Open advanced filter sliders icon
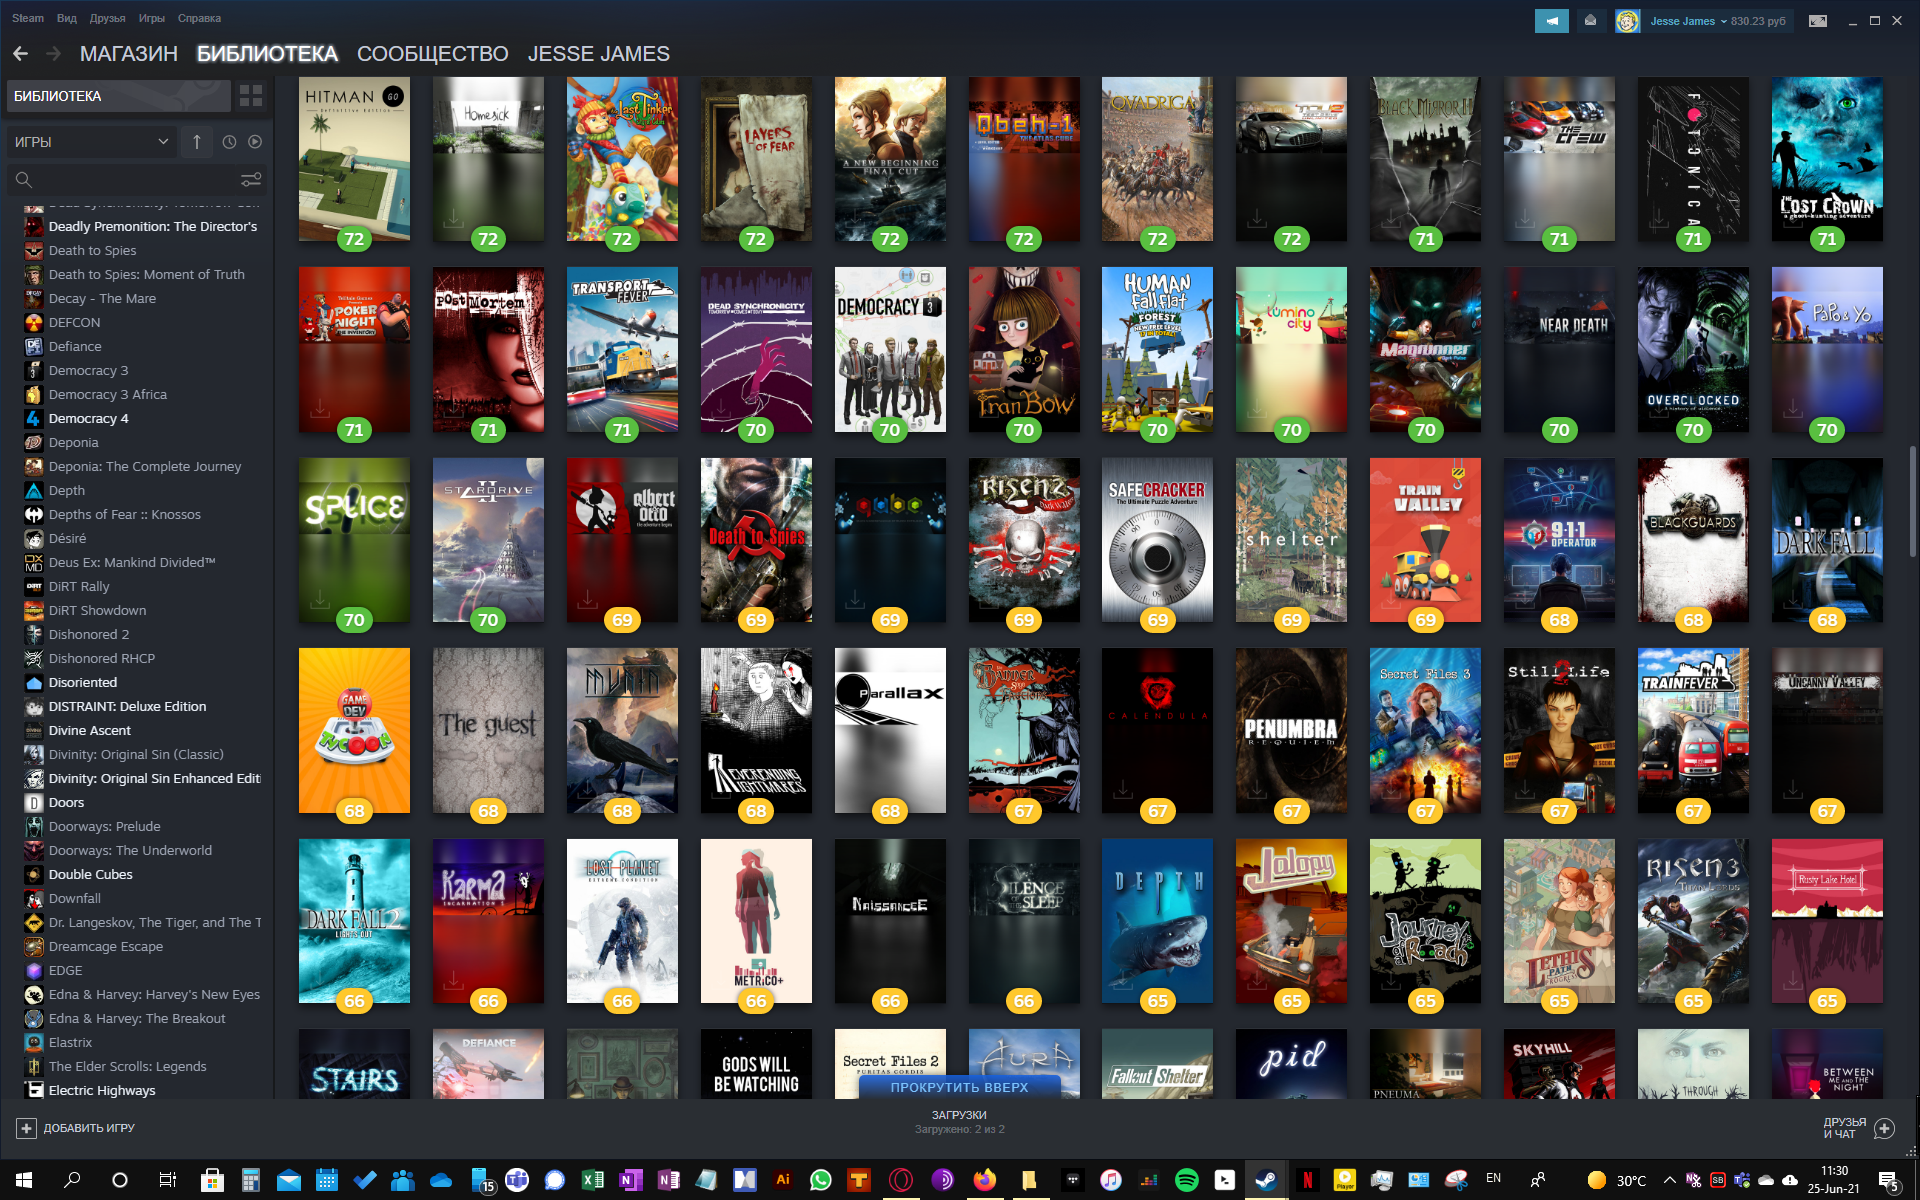1920x1200 pixels. 251,180
